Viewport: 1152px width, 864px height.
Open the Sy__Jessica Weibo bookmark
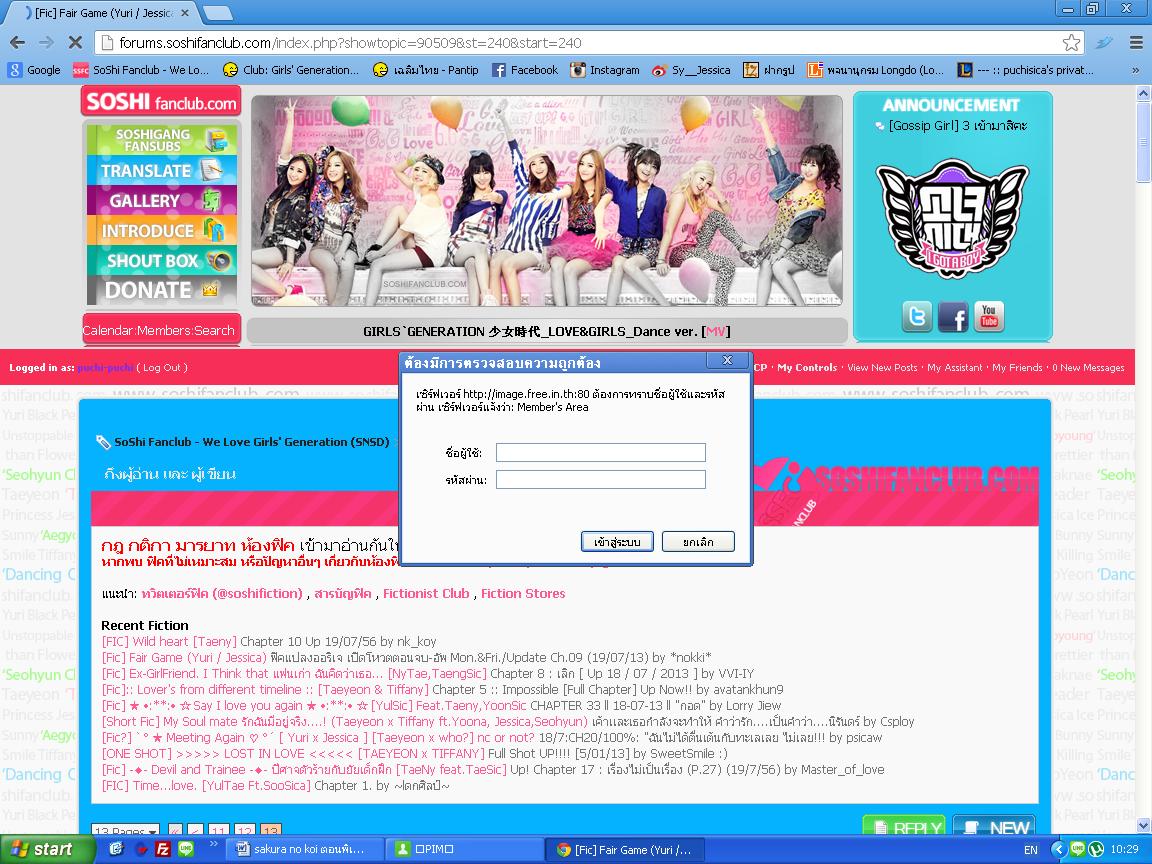[691, 70]
